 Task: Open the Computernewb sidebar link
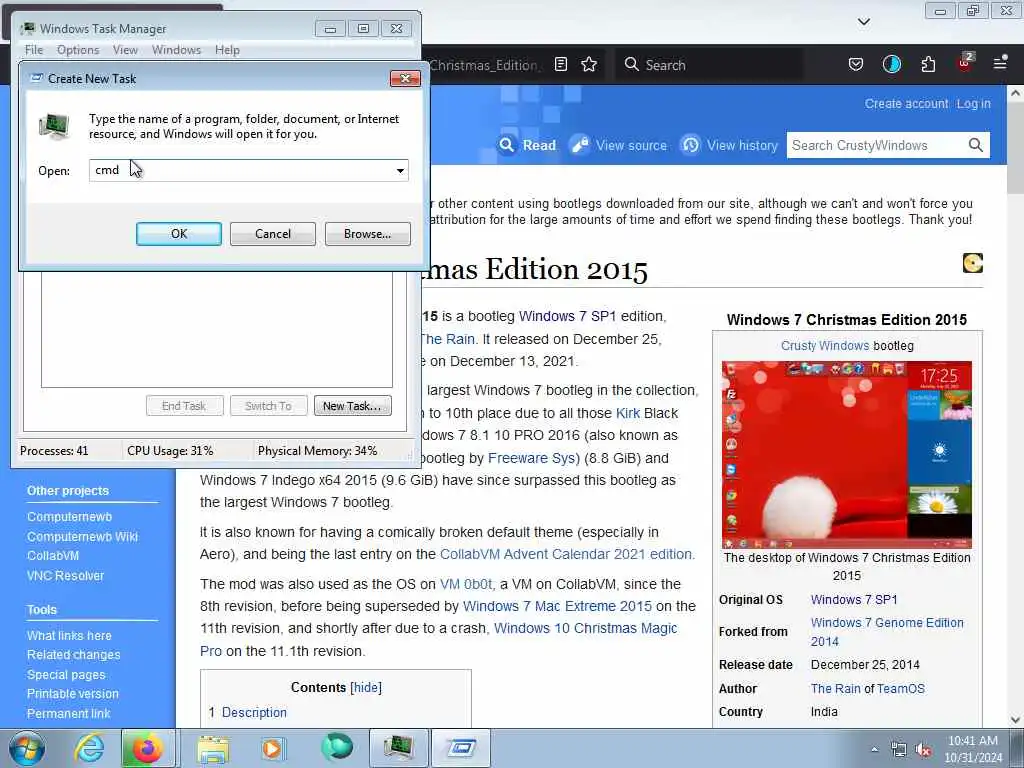(x=69, y=517)
